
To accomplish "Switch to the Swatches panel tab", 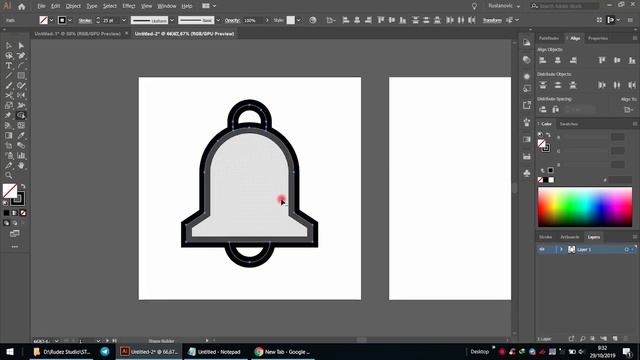I will (x=569, y=124).
